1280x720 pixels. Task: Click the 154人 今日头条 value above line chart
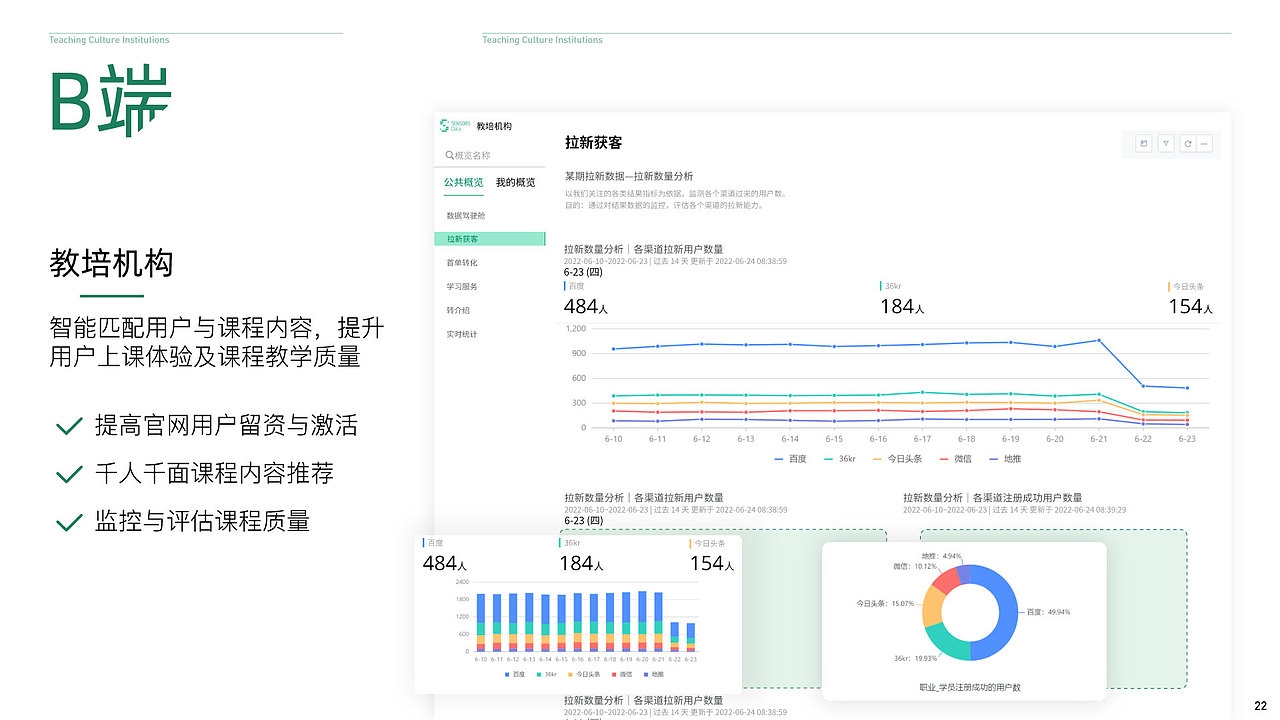pyautogui.click(x=1190, y=307)
